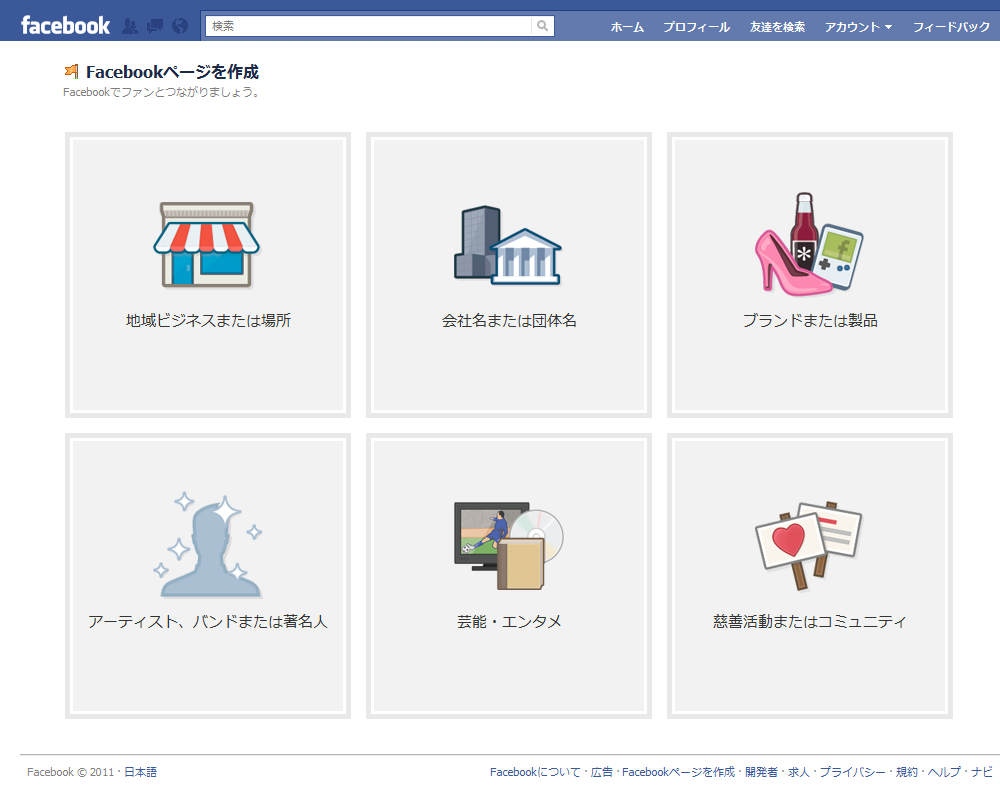The width and height of the screenshot is (1000, 800).
Task: Select 地域ビジネスまたは場所 label
Action: (208, 320)
